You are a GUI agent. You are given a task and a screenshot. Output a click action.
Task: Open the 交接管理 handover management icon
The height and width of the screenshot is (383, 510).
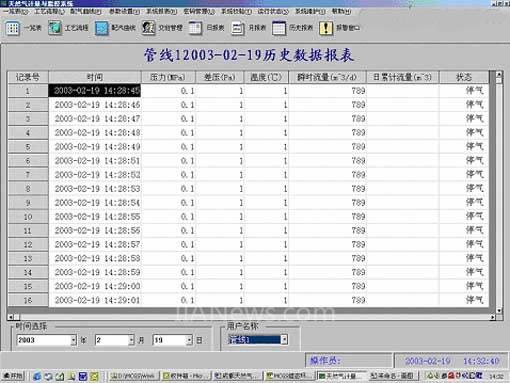coord(148,28)
